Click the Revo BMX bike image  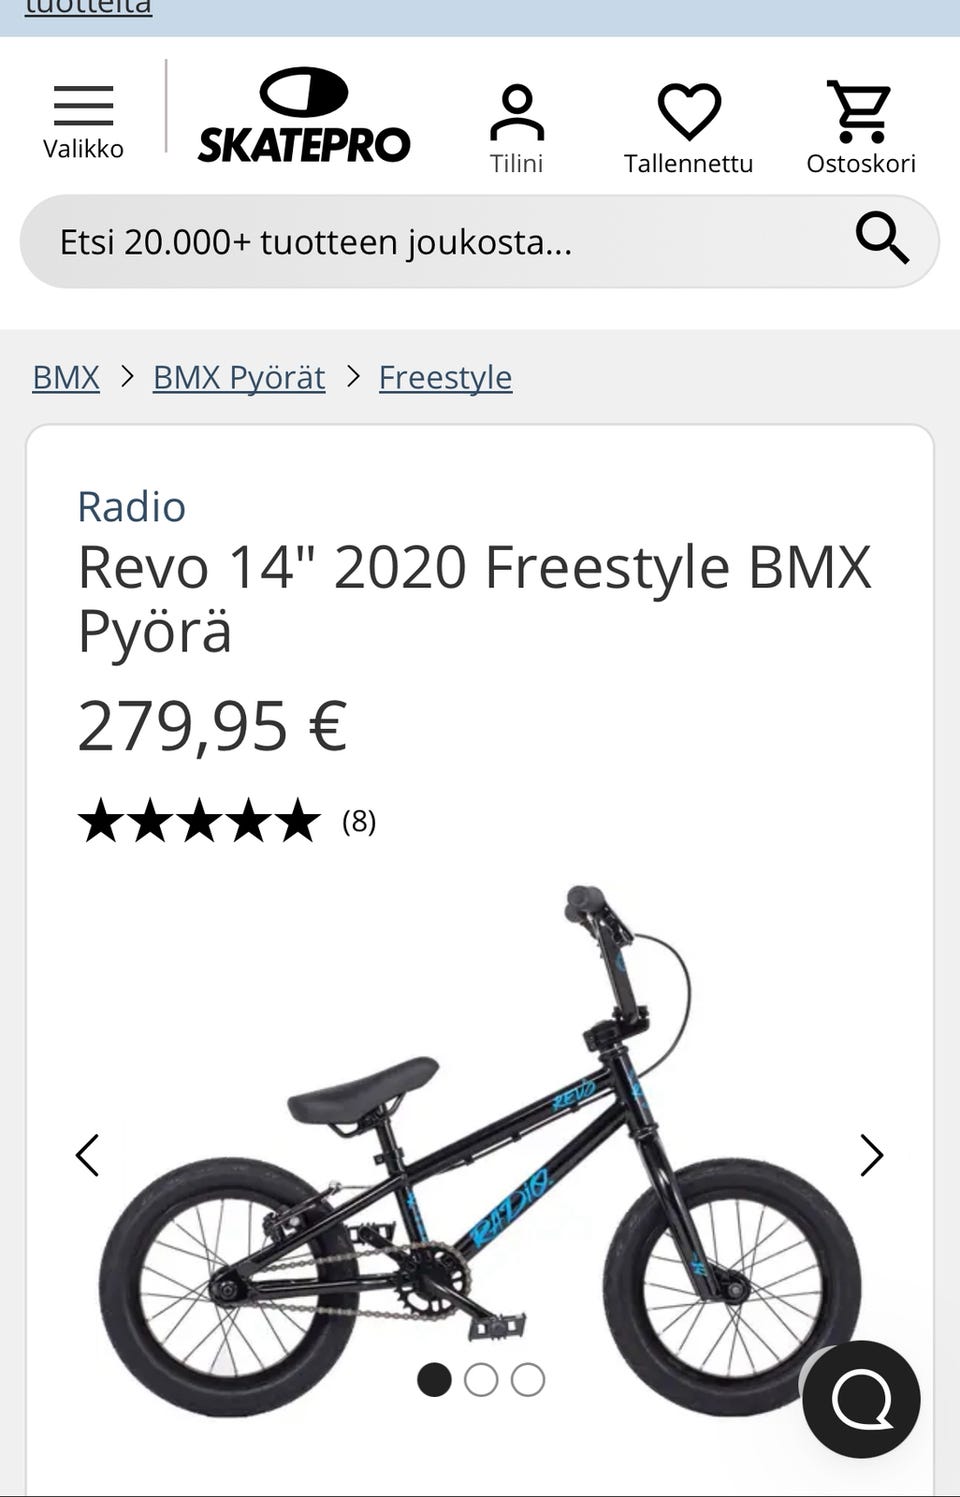point(480,1150)
